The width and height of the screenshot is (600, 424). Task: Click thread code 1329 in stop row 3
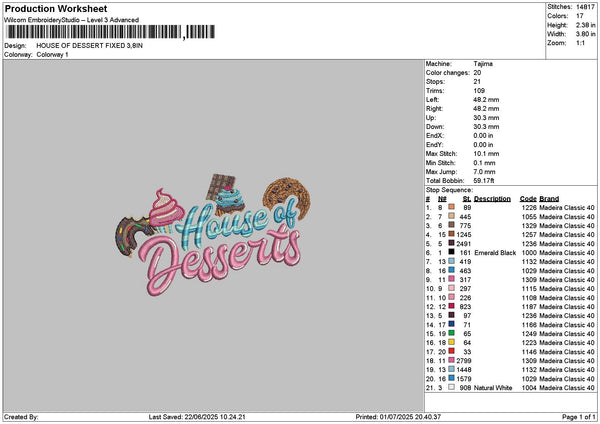tap(529, 226)
